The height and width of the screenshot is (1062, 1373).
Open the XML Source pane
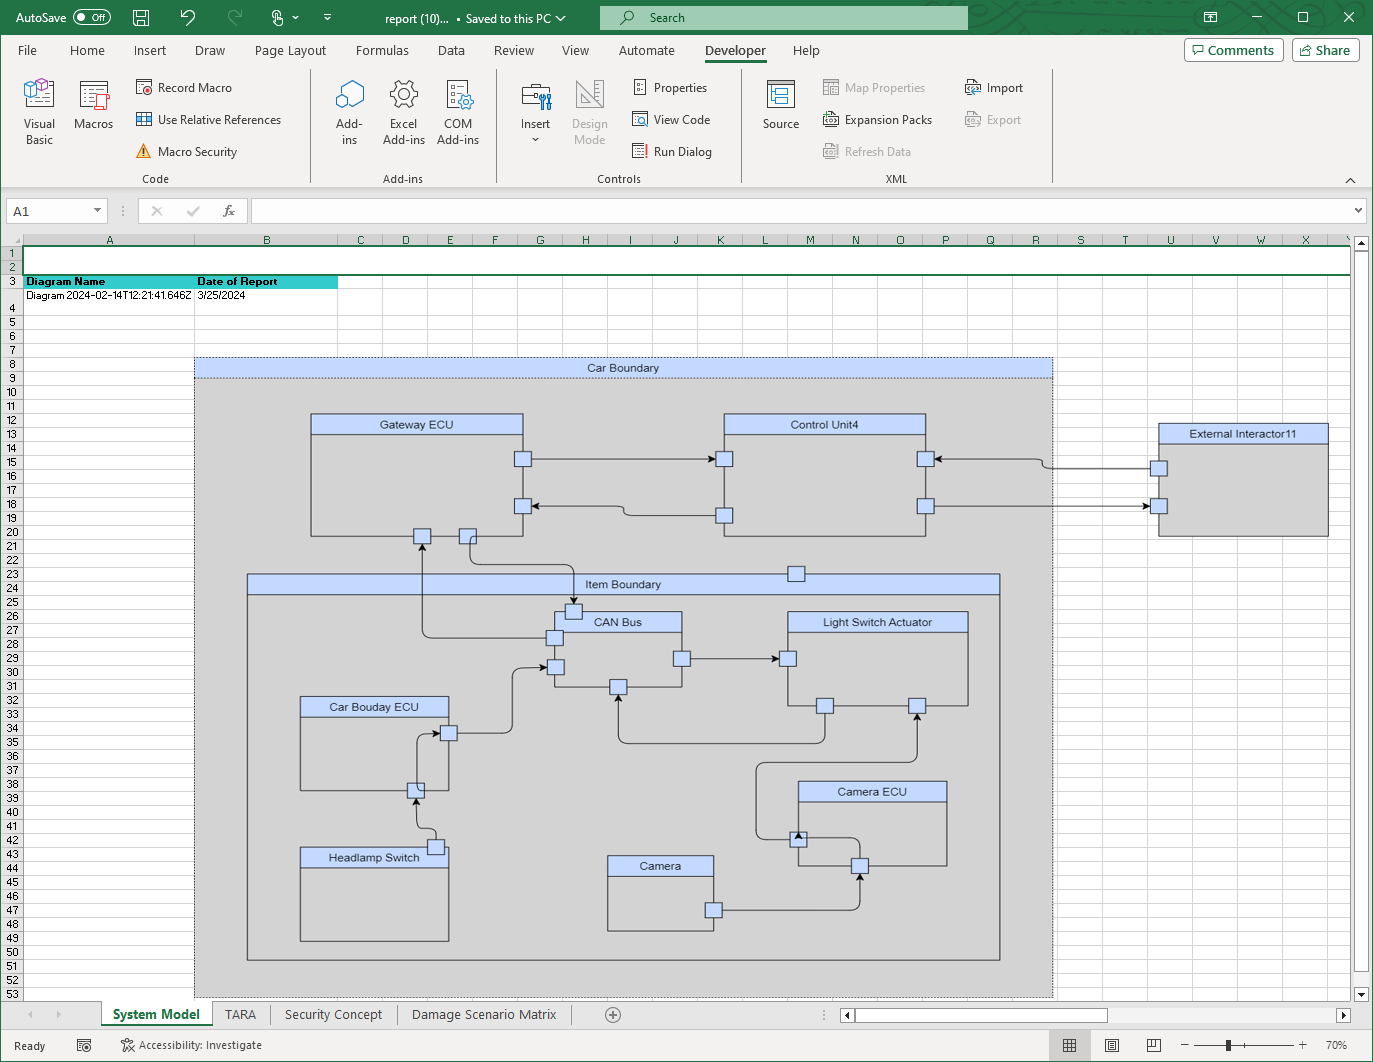pos(780,106)
